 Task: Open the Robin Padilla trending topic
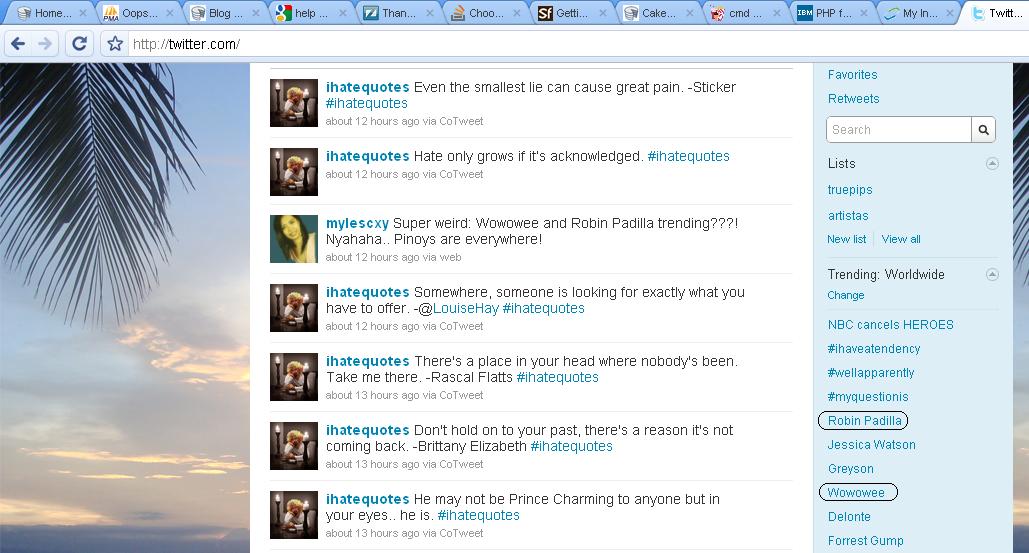point(865,421)
